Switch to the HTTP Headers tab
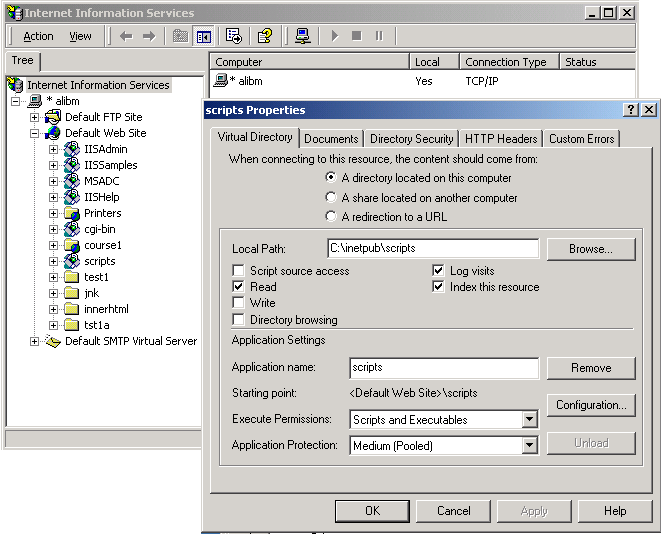661x534 pixels. click(501, 139)
